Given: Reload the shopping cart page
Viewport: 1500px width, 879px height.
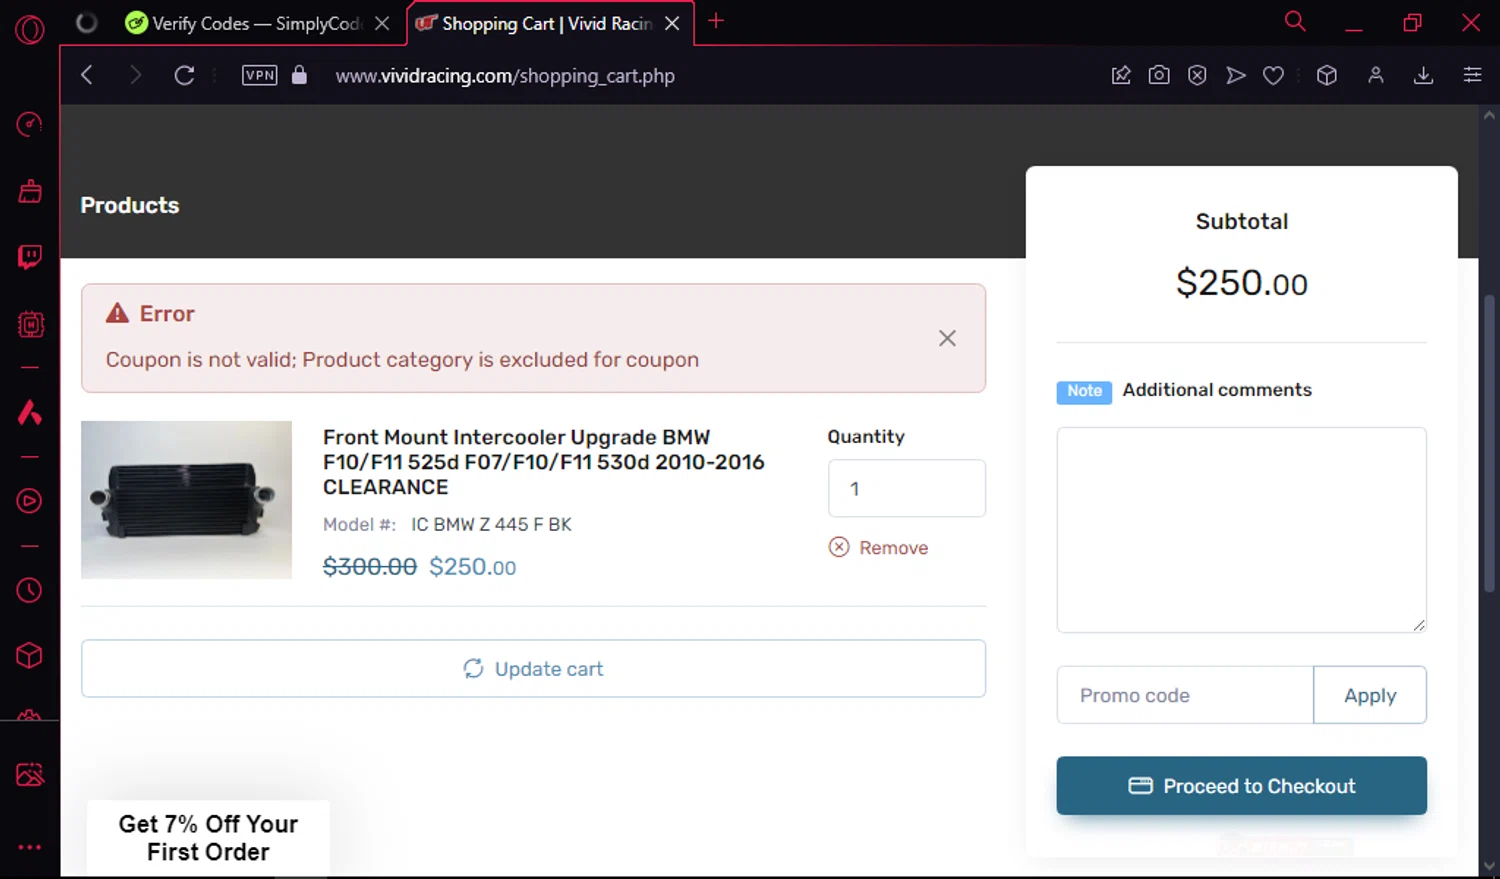Looking at the screenshot, I should pos(184,75).
